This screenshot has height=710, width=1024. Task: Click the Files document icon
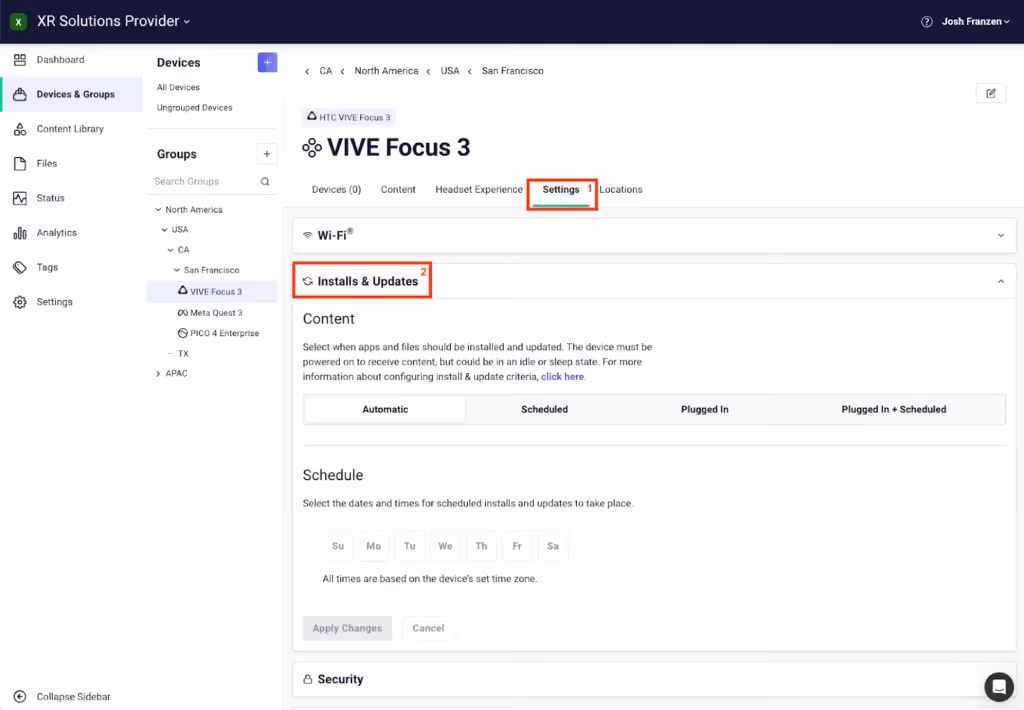click(20, 163)
